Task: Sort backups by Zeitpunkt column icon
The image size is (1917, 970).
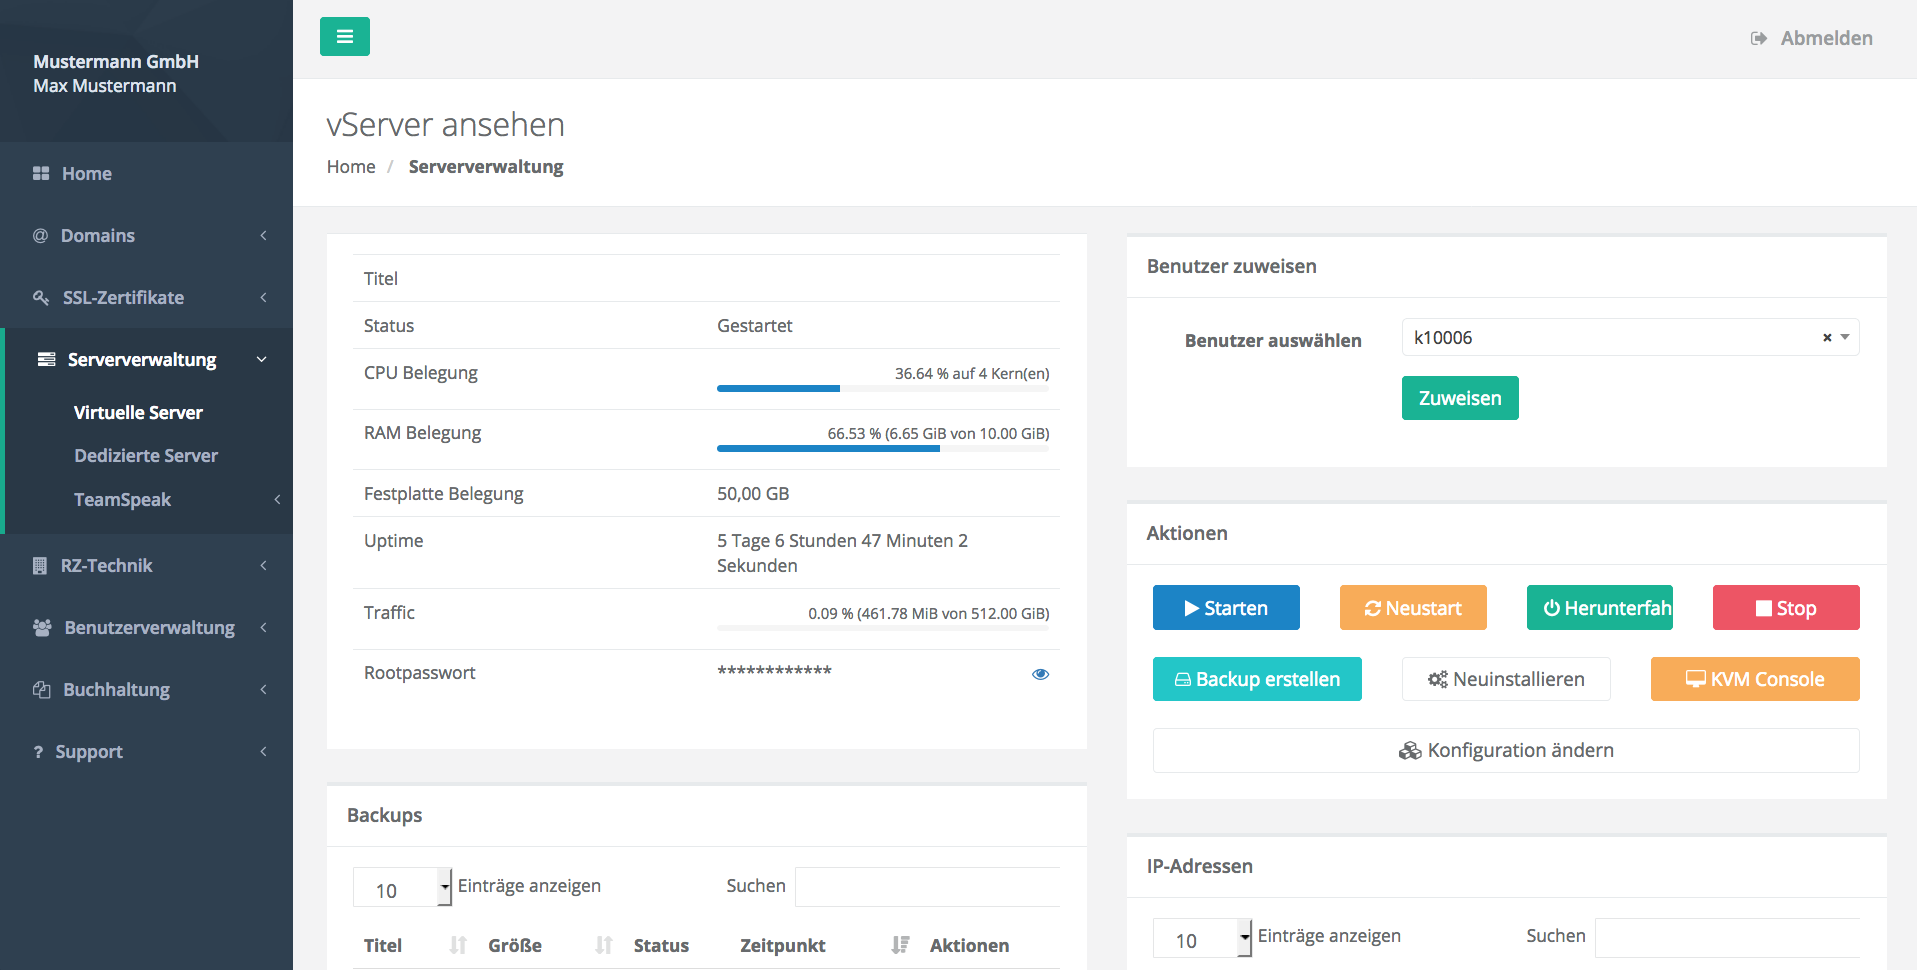Action: (x=900, y=945)
